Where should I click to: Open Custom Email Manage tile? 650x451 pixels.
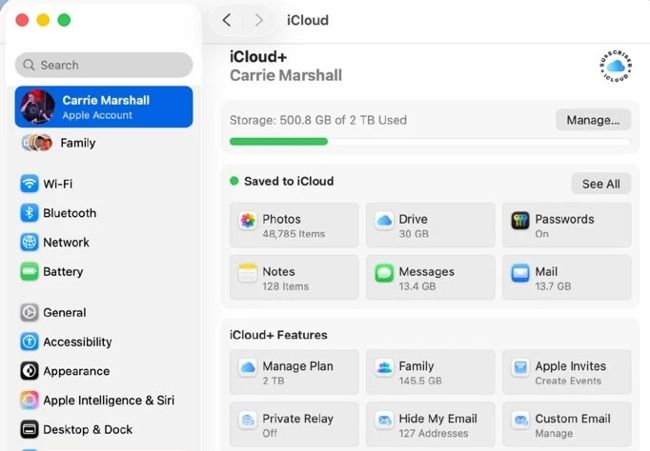tap(567, 424)
